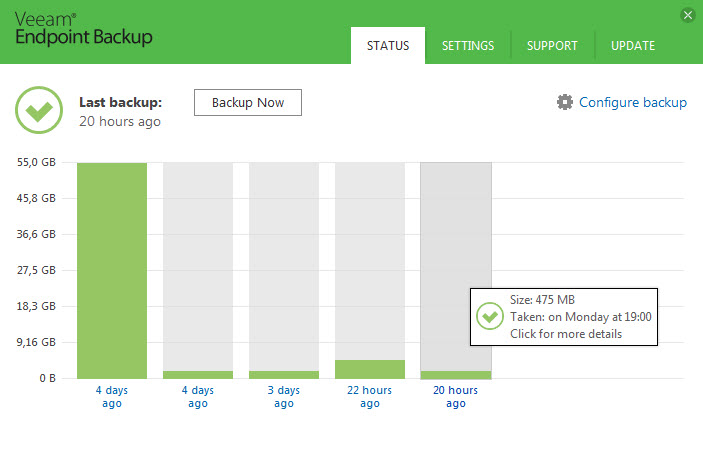
Task: Start a backup with Backup Now
Action: pos(248,102)
